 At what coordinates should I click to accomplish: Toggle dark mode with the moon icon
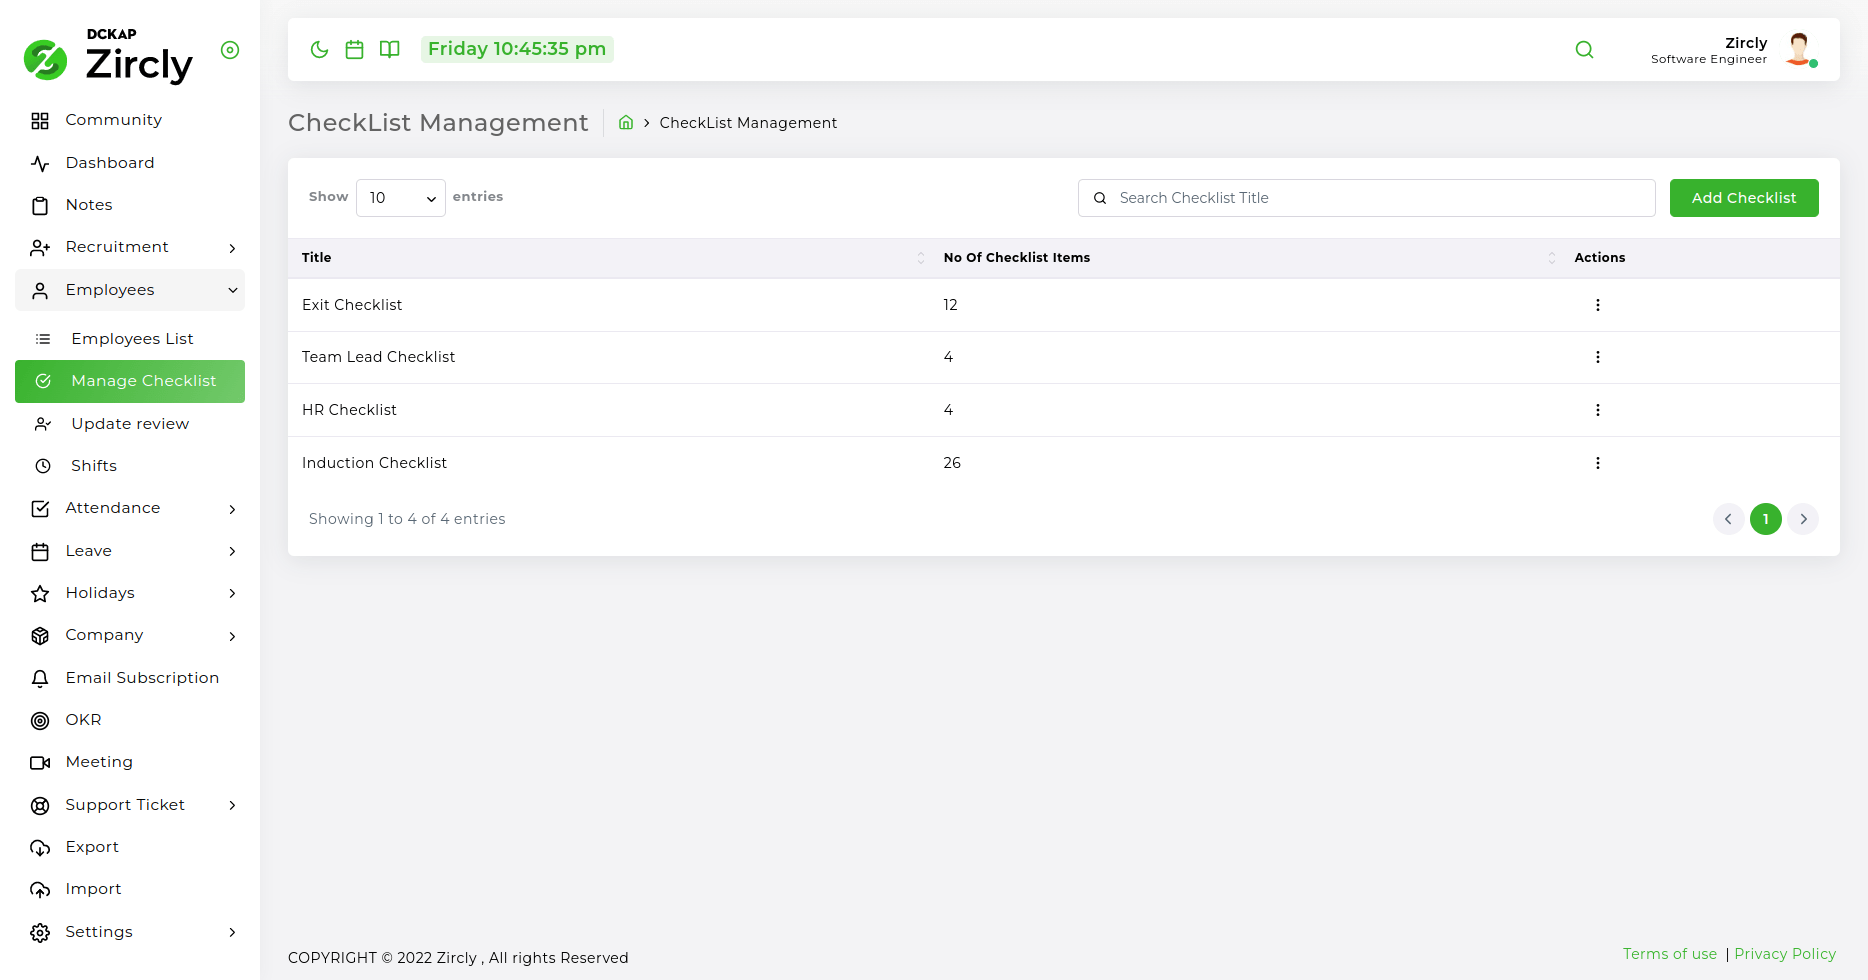pyautogui.click(x=319, y=50)
